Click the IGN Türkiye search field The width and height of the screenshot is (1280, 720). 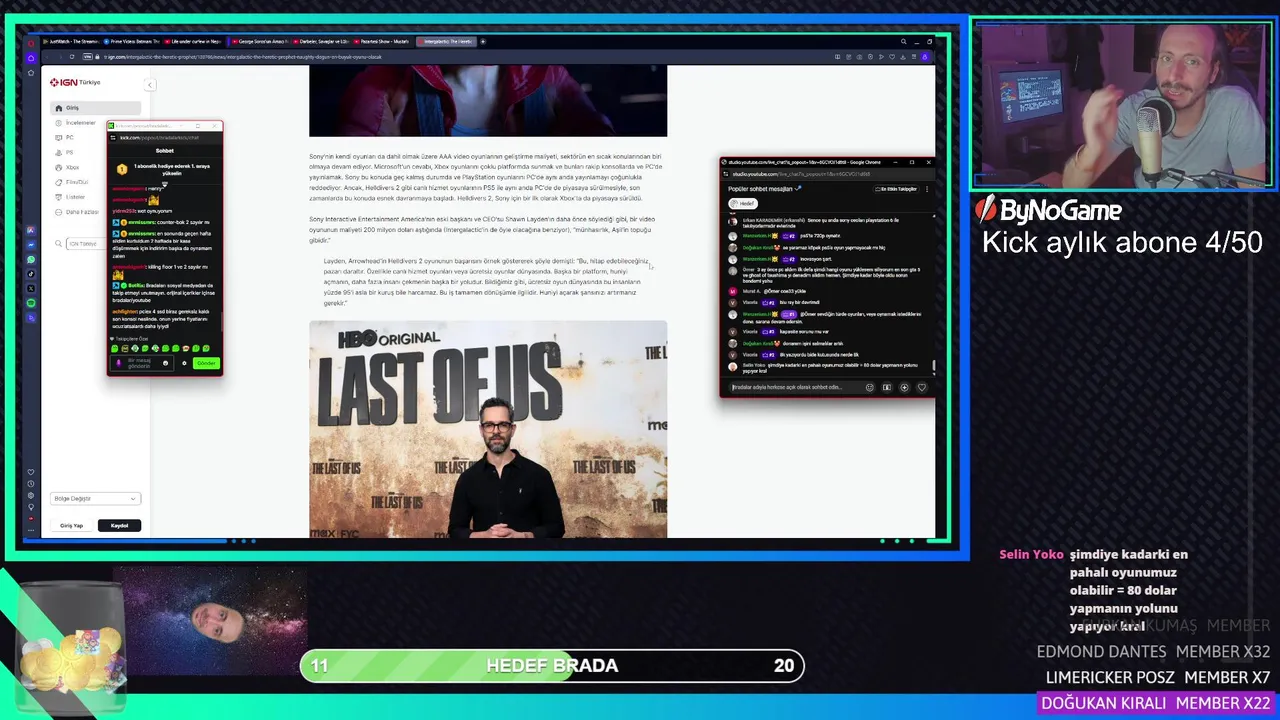click(87, 244)
